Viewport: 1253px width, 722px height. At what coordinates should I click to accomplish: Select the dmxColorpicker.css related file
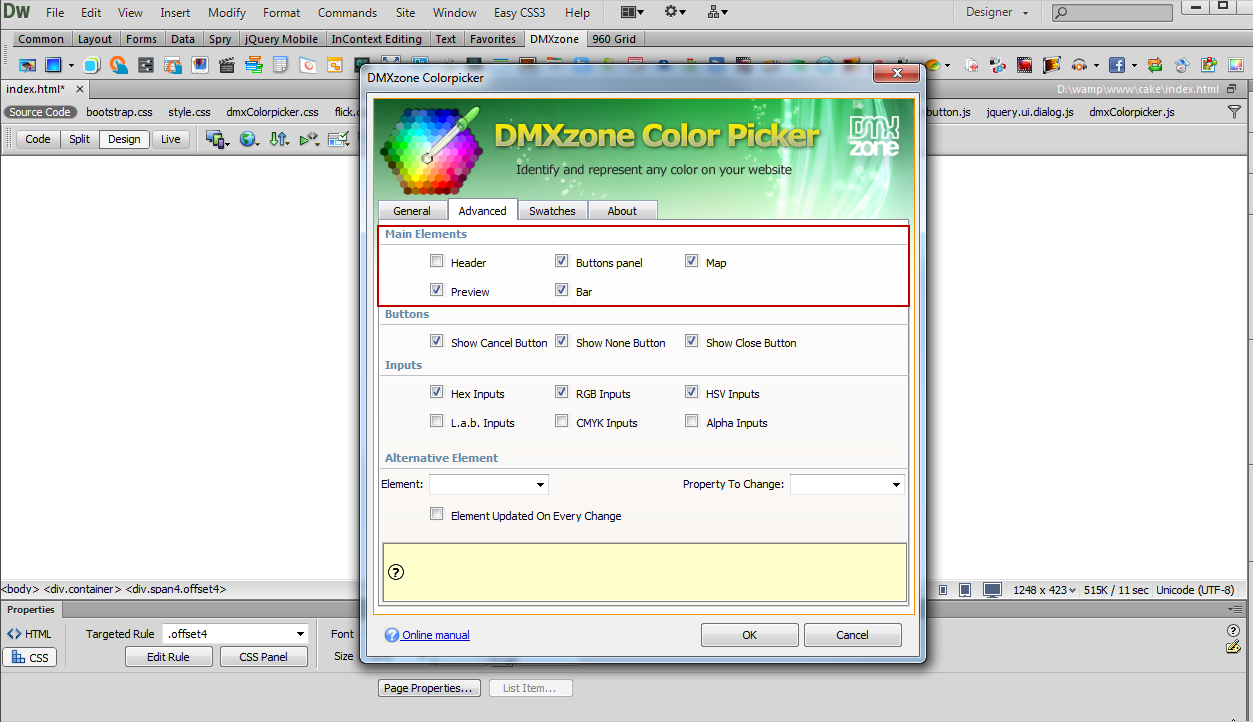coord(272,112)
